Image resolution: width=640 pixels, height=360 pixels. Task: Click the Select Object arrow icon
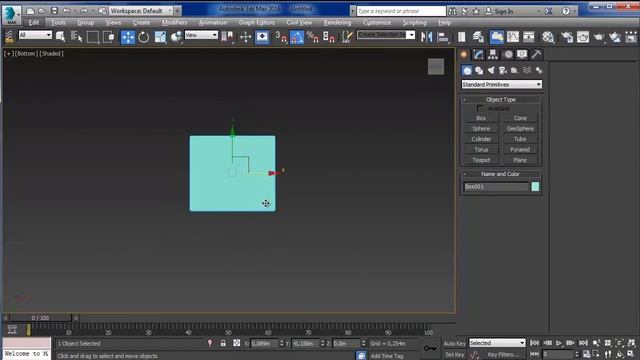pyautogui.click(x=60, y=37)
